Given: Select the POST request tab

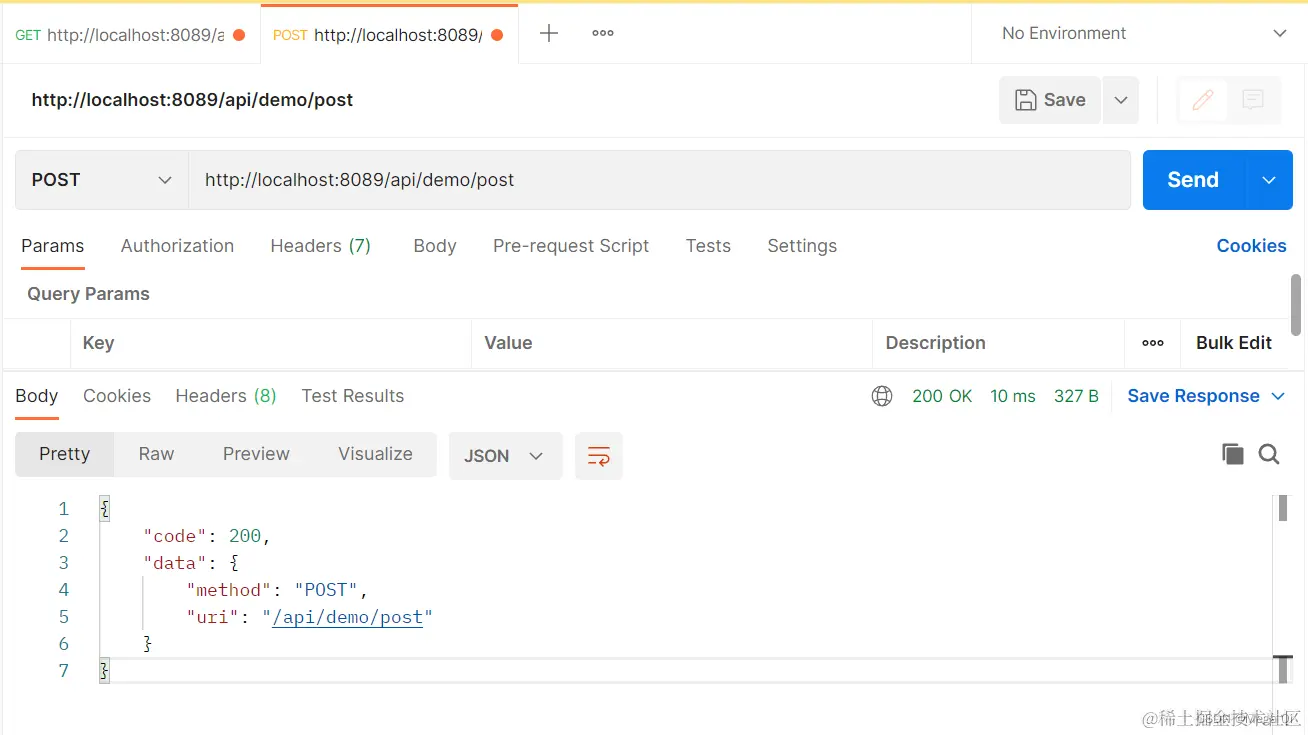Looking at the screenshot, I should [x=389, y=34].
